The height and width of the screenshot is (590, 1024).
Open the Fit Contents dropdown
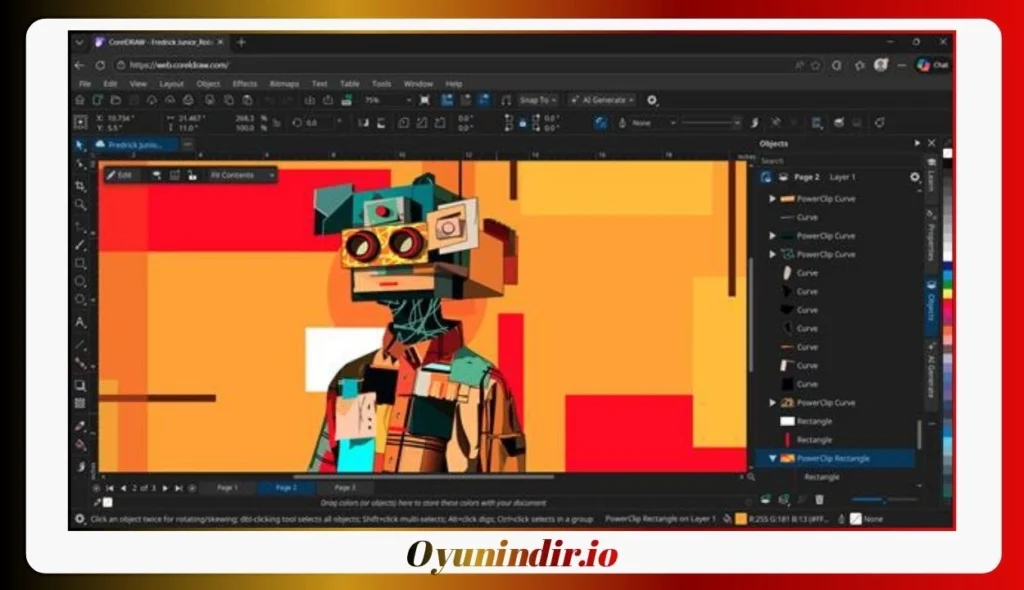242,175
